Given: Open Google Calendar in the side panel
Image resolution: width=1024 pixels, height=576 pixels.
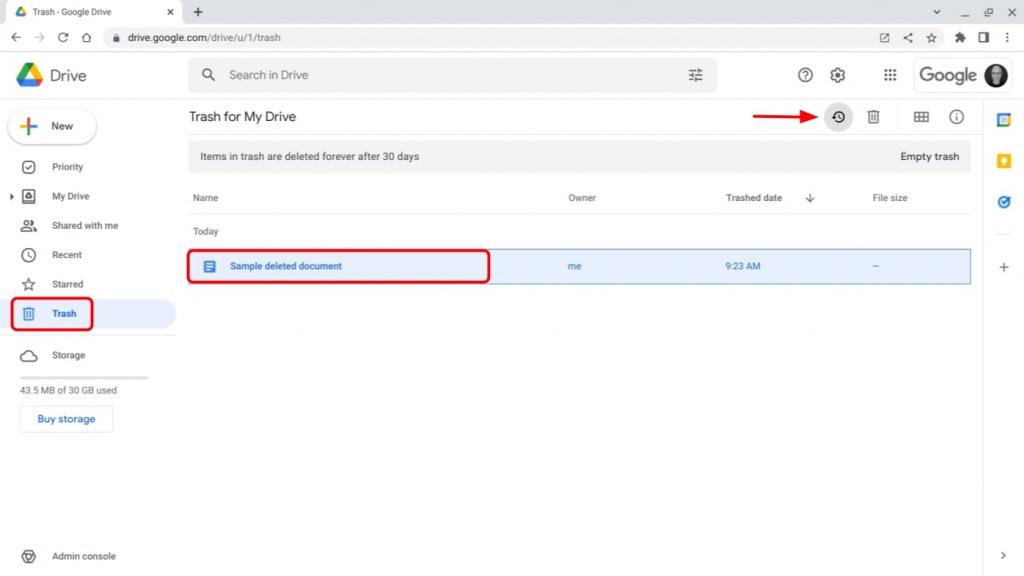Looking at the screenshot, I should (1003, 119).
